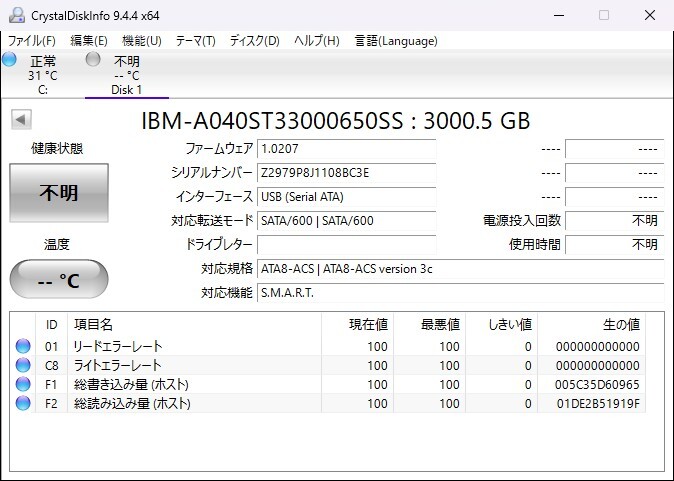Close the CrystalDiskInfo window
674x481 pixels.
[x=650, y=15]
